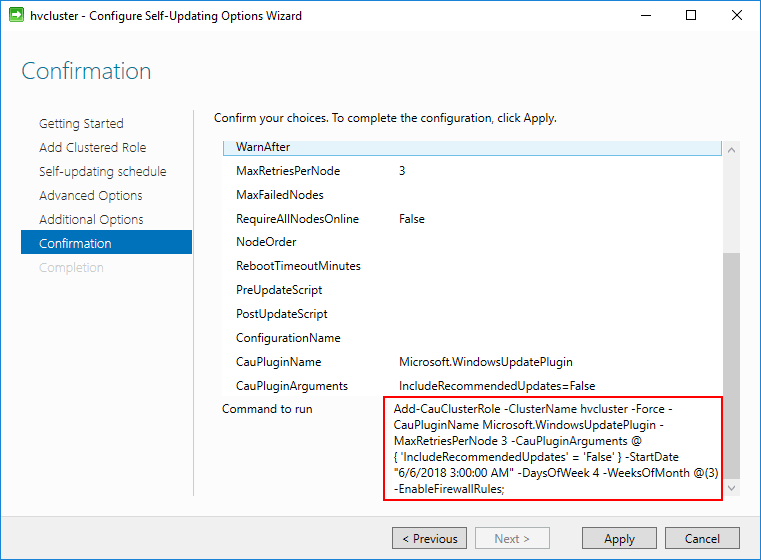Cancel the wizard
The height and width of the screenshot is (560, 761).
click(x=702, y=538)
